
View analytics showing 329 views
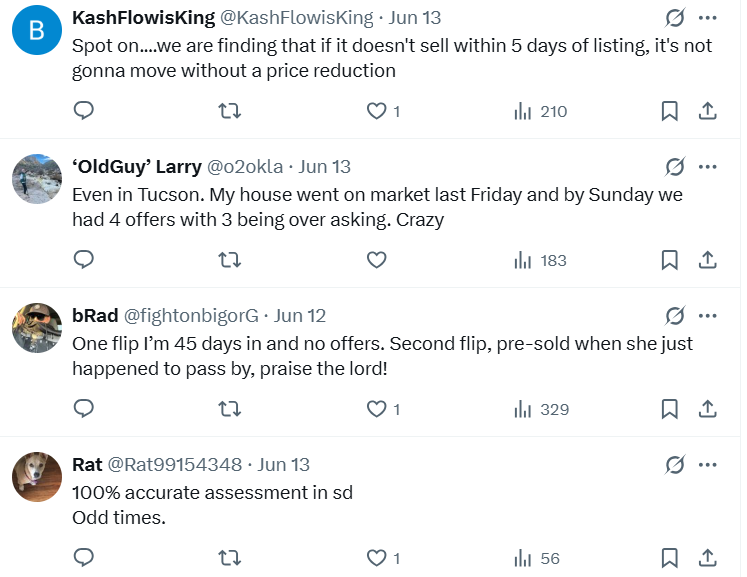(541, 409)
